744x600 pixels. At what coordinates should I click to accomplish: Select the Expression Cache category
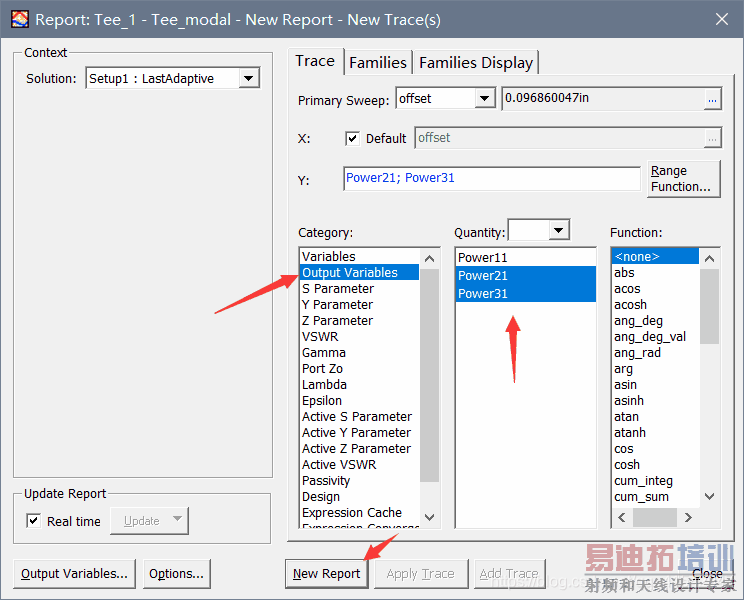(x=360, y=513)
